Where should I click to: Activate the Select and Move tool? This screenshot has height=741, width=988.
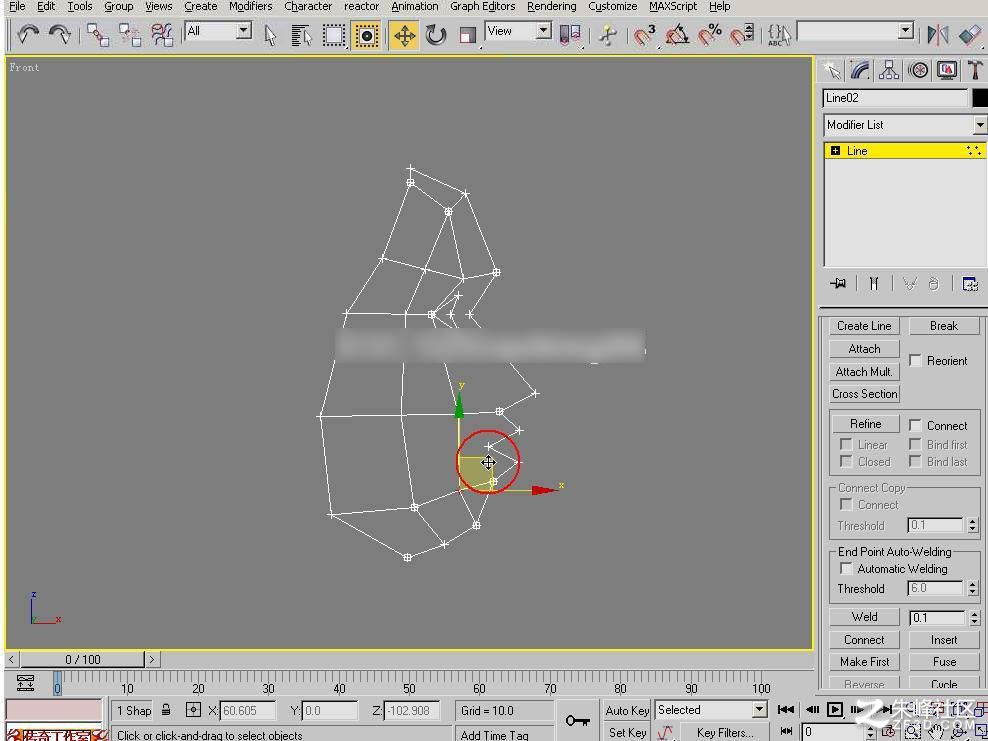[x=404, y=35]
